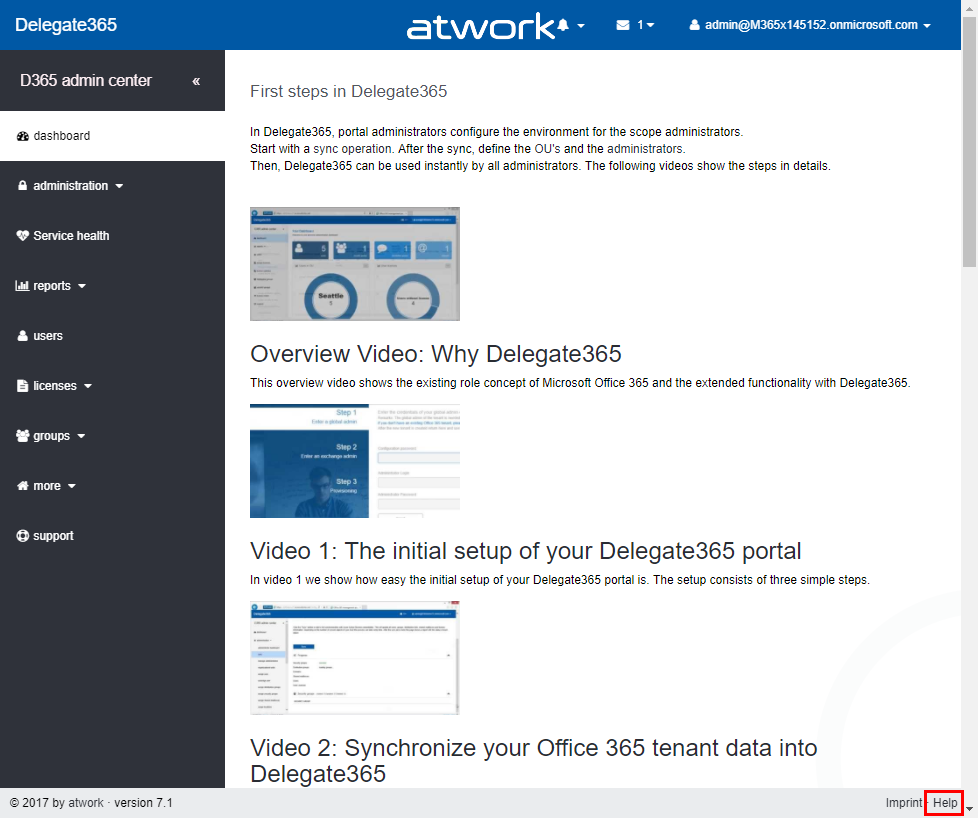978x818 pixels.
Task: Open the Imprint footer link
Action: click(903, 803)
